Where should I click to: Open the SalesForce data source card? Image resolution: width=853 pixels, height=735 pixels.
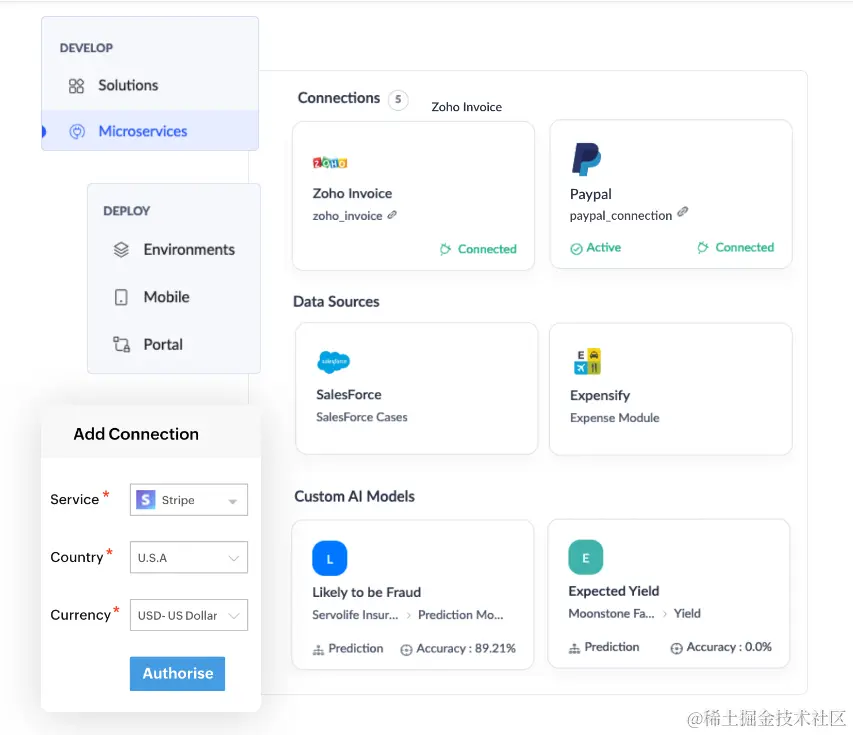(x=416, y=388)
